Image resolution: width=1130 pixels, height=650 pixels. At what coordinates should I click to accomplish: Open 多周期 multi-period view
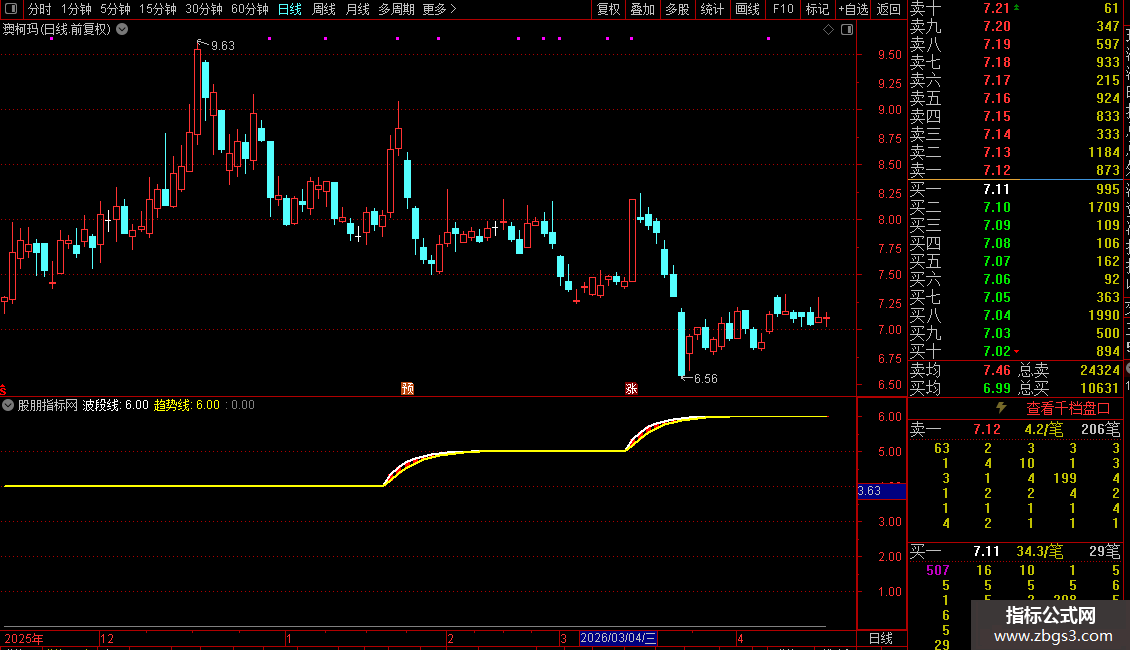pyautogui.click(x=396, y=9)
